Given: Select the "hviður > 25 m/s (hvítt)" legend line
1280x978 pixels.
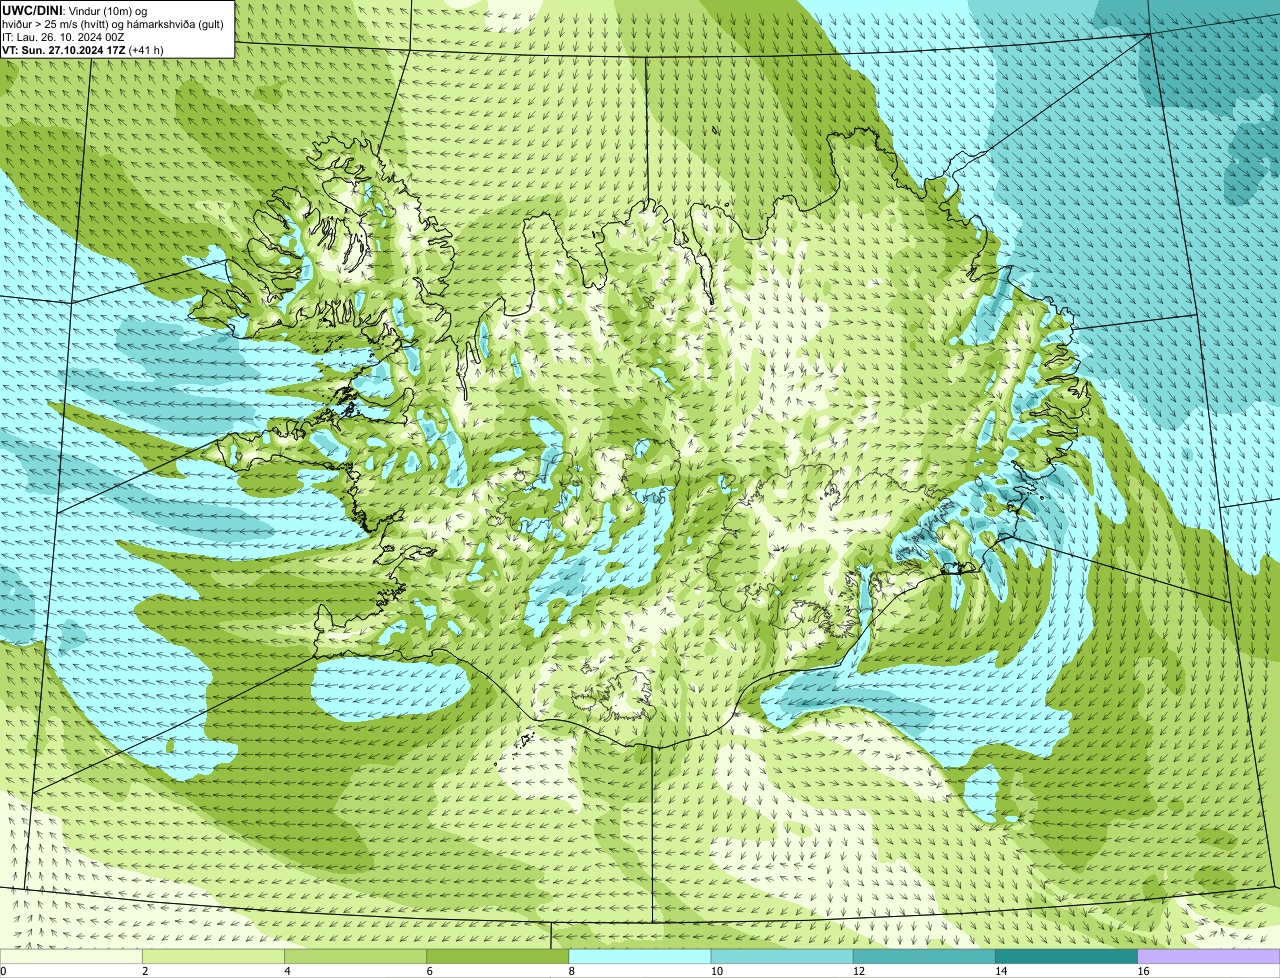Looking at the screenshot, I should tap(113, 24).
